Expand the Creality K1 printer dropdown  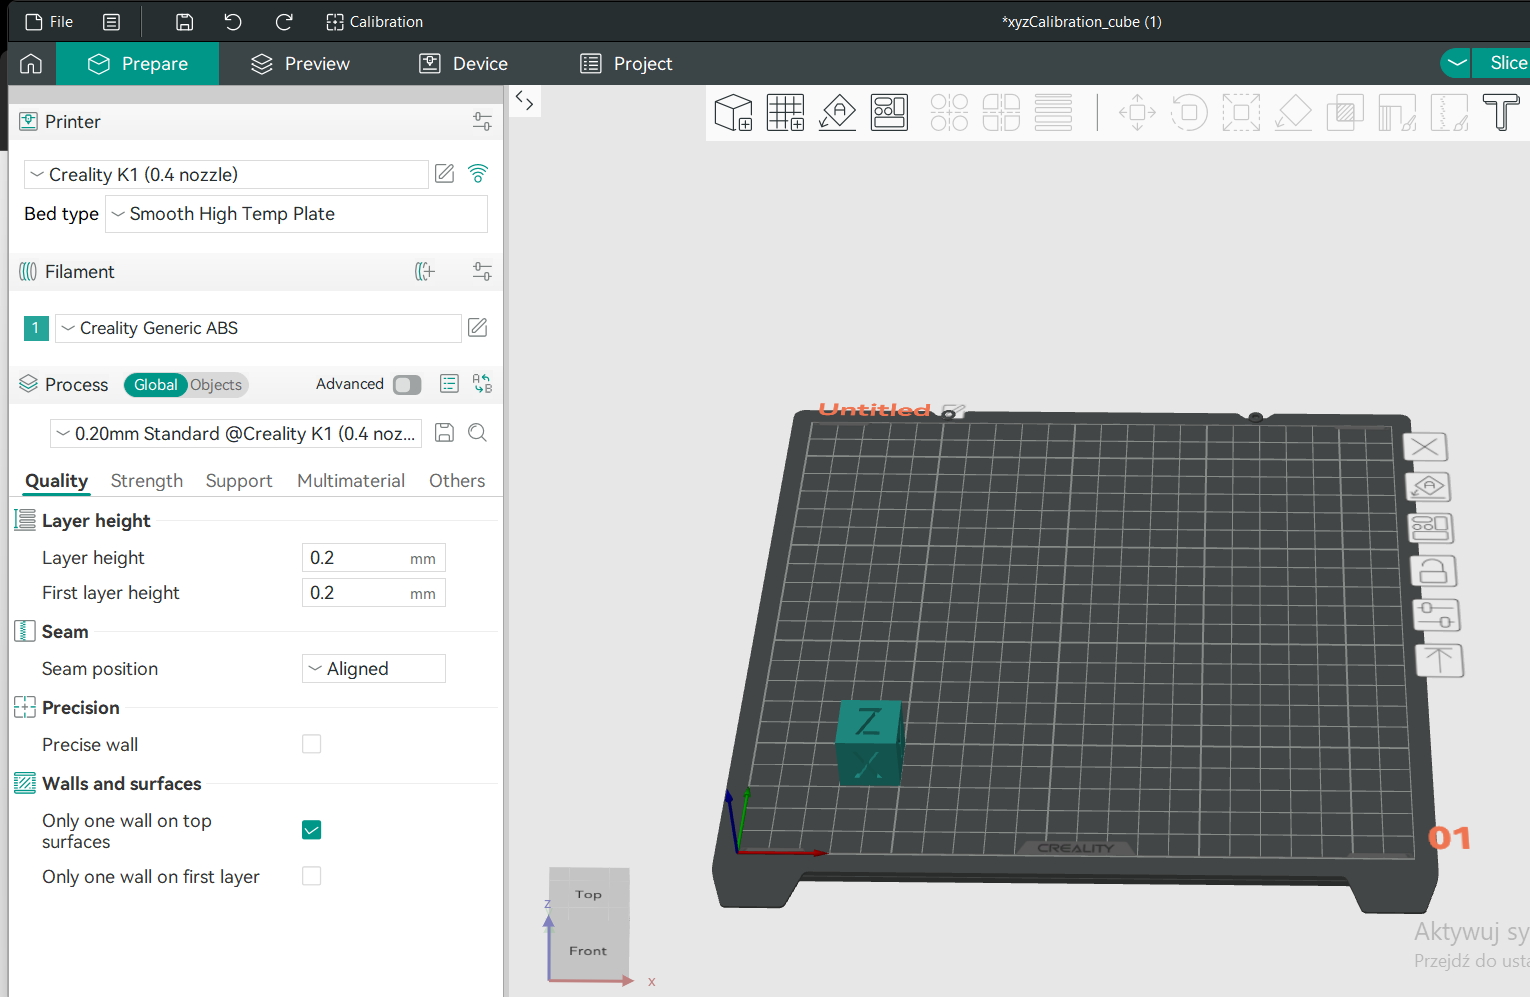coord(226,175)
